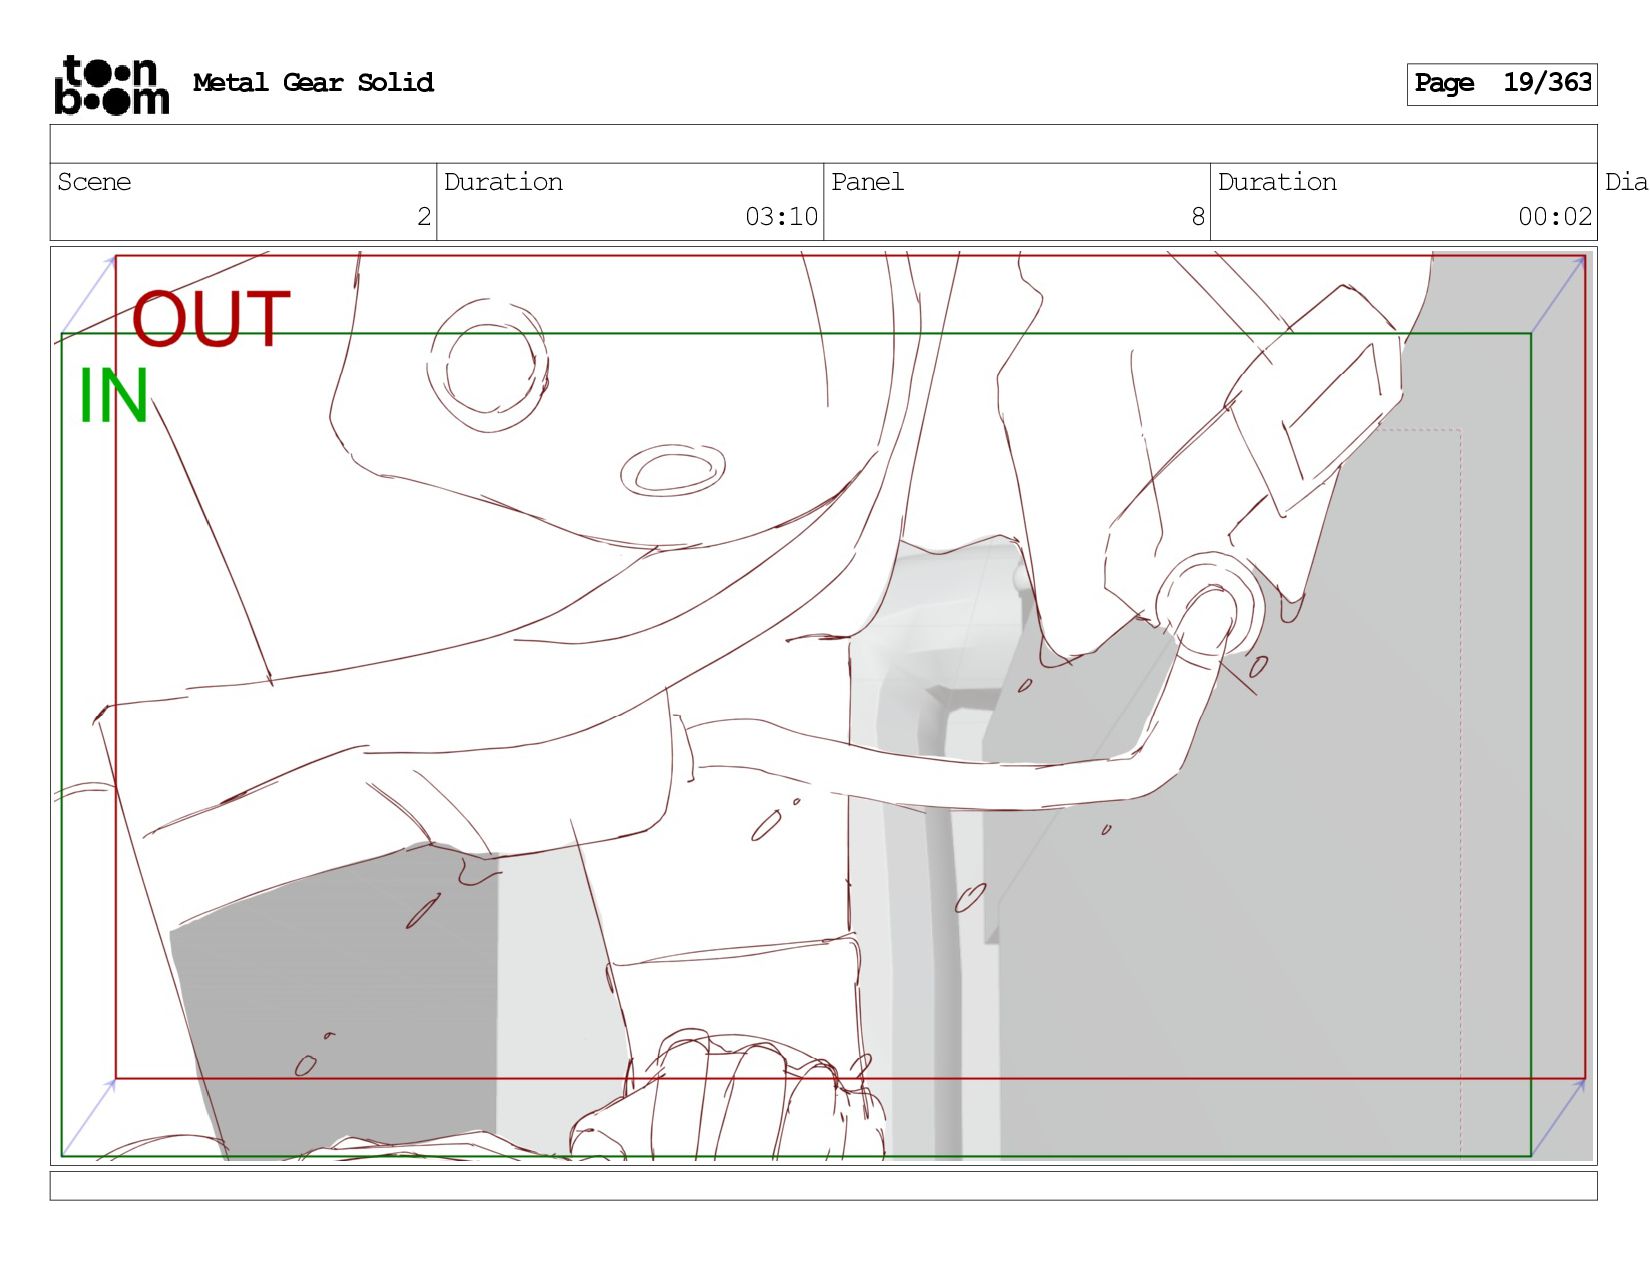Click the scene number '2'
Screen dimensions: 1650x1275
coord(424,217)
